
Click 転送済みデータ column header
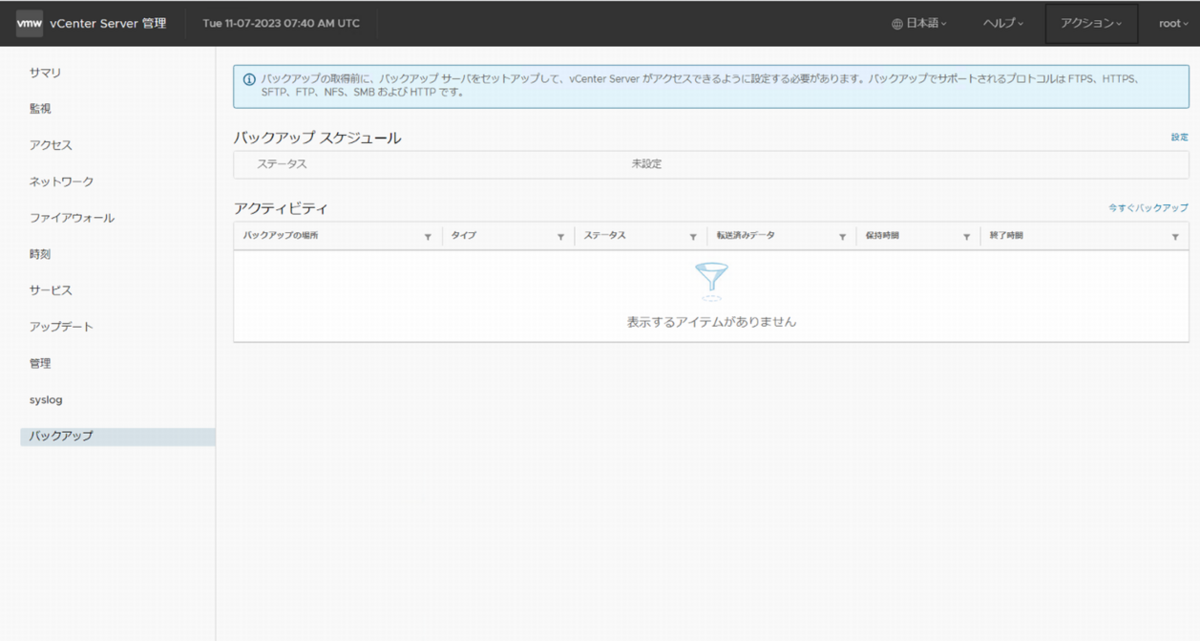tap(745, 236)
